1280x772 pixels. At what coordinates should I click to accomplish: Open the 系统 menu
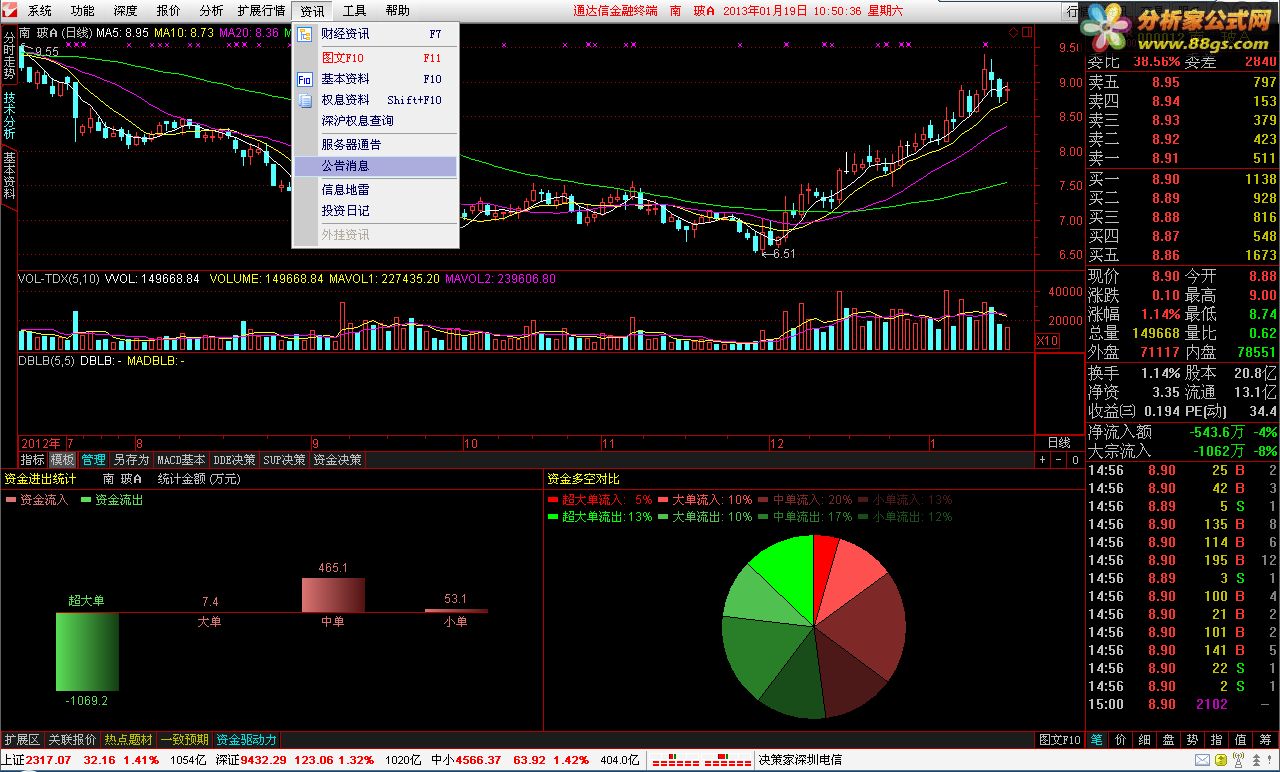click(x=40, y=11)
